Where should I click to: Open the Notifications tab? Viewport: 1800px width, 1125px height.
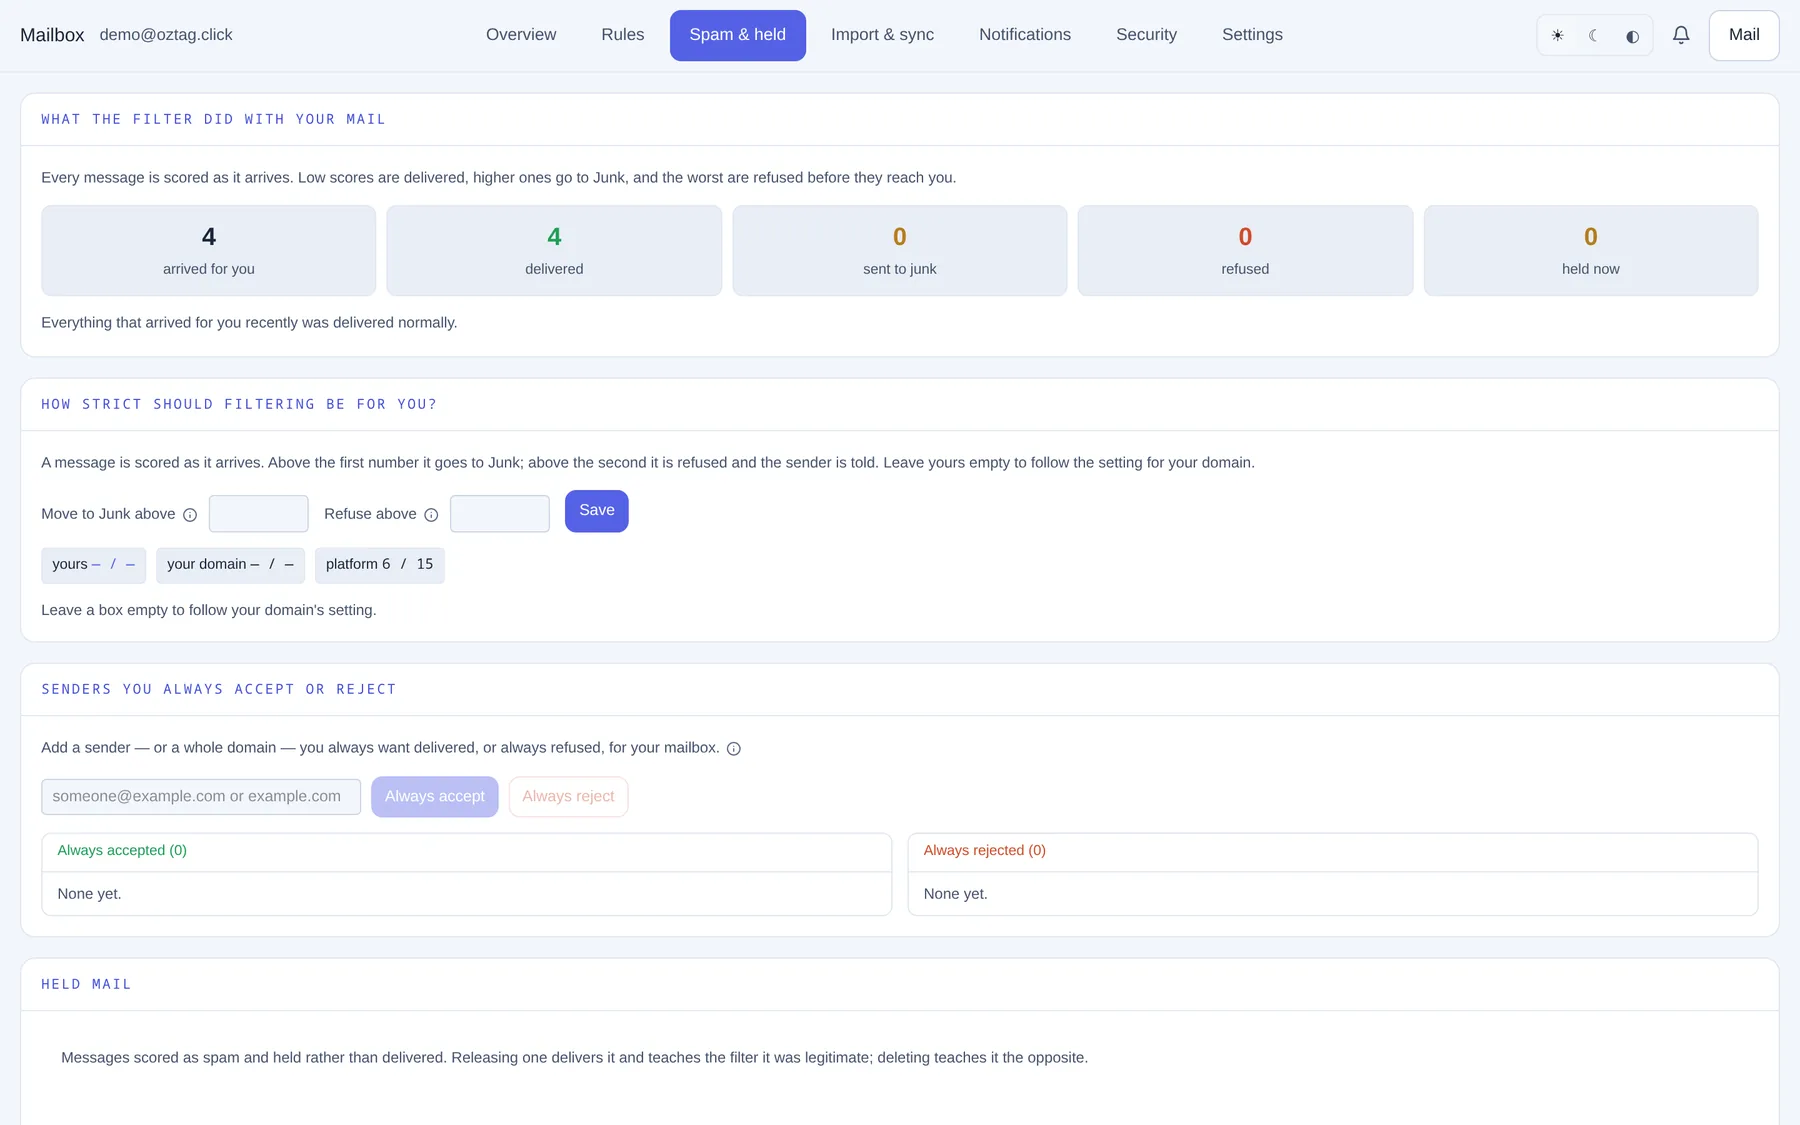point(1025,35)
